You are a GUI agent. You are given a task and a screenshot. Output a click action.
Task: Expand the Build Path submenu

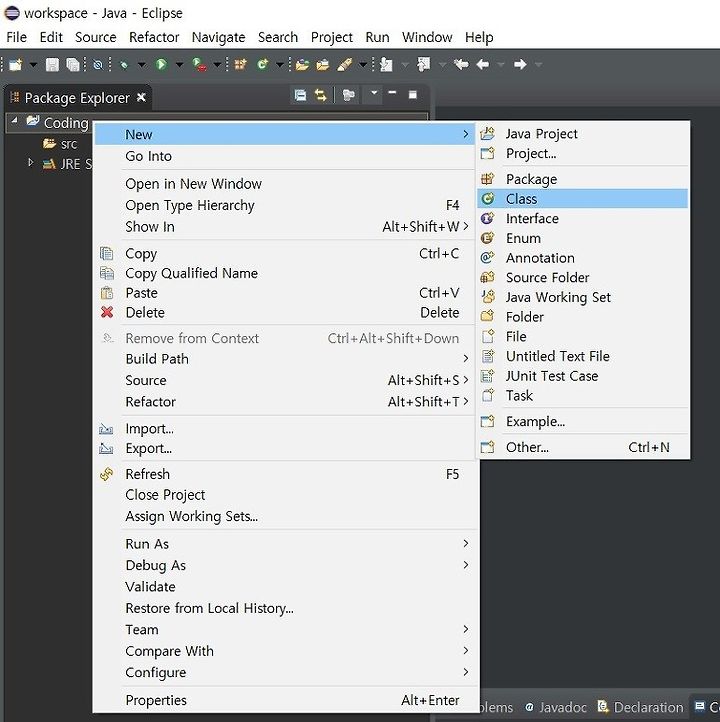[285, 358]
